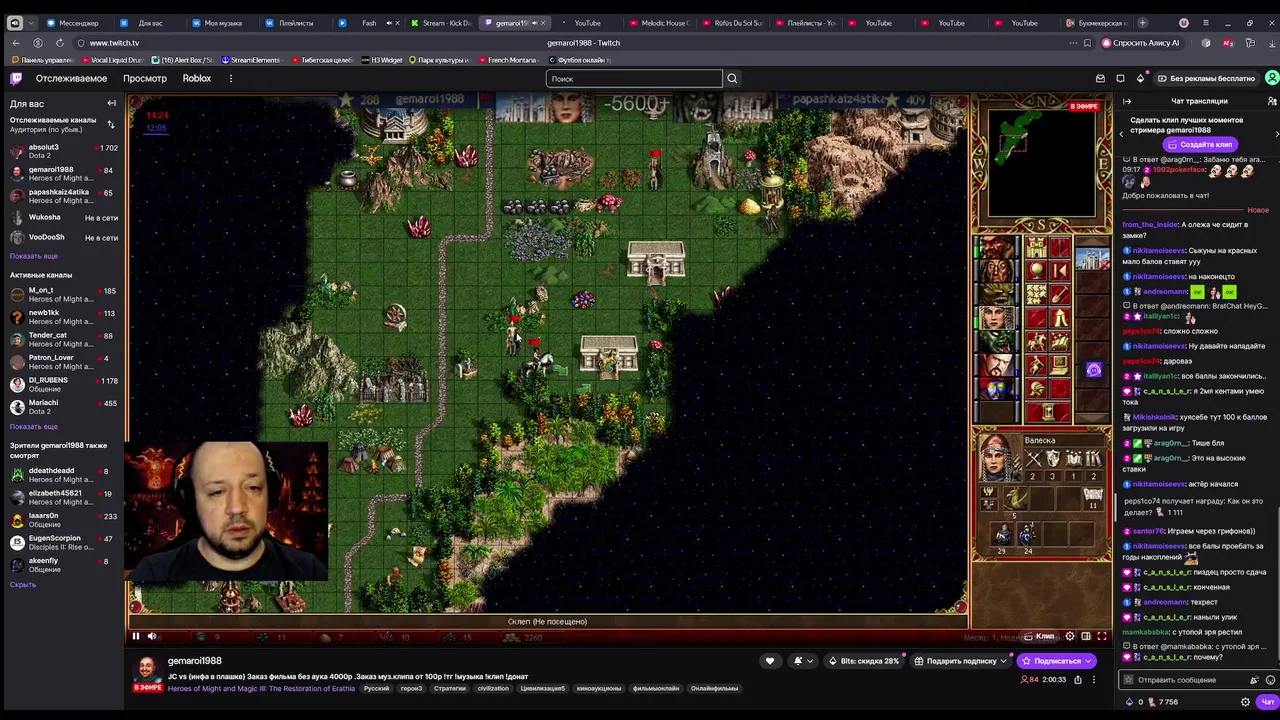Open the Wukosha offline channel

tap(63, 217)
